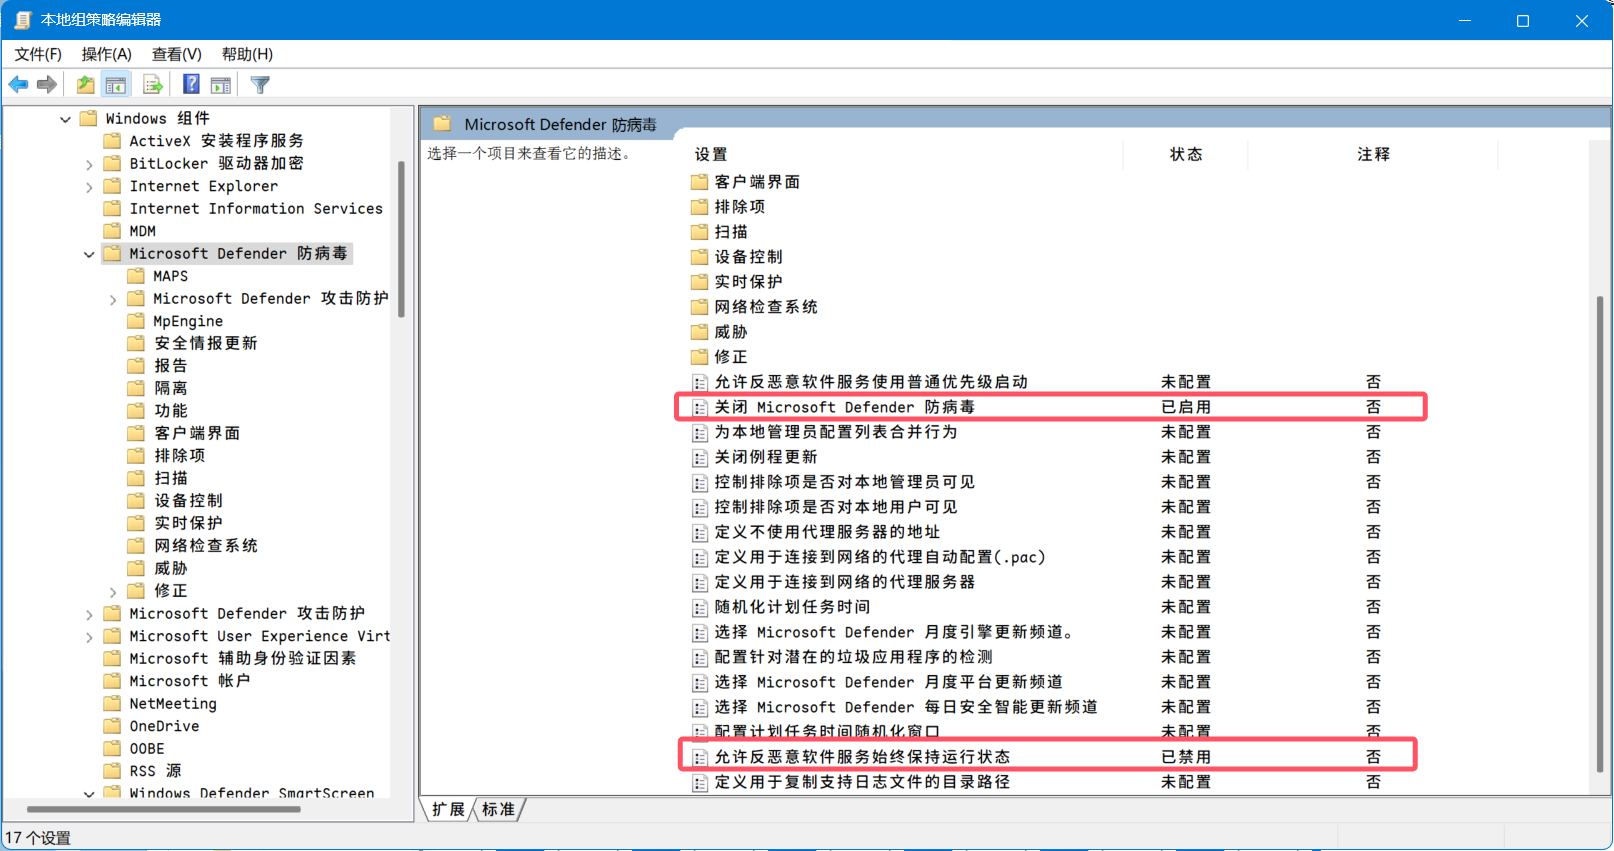
Task: Select the OOBE tree folder
Action: click(x=147, y=749)
